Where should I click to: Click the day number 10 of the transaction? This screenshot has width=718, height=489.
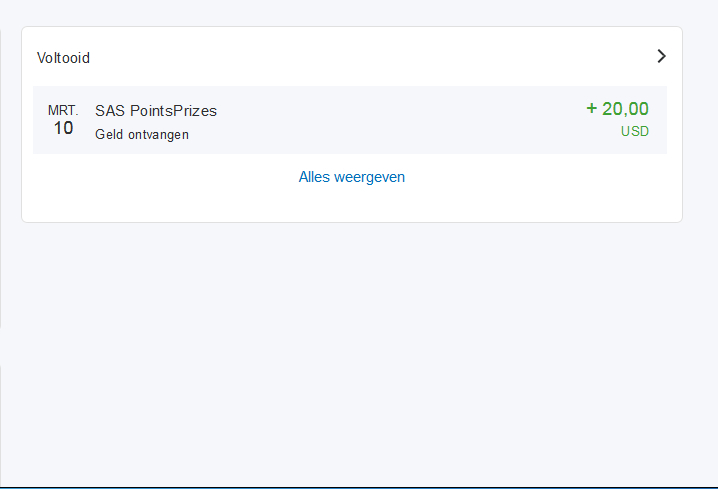(63, 128)
